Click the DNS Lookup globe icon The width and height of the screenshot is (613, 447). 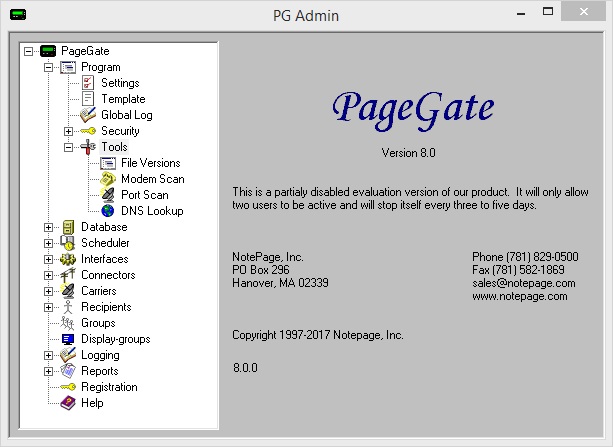[x=108, y=211]
